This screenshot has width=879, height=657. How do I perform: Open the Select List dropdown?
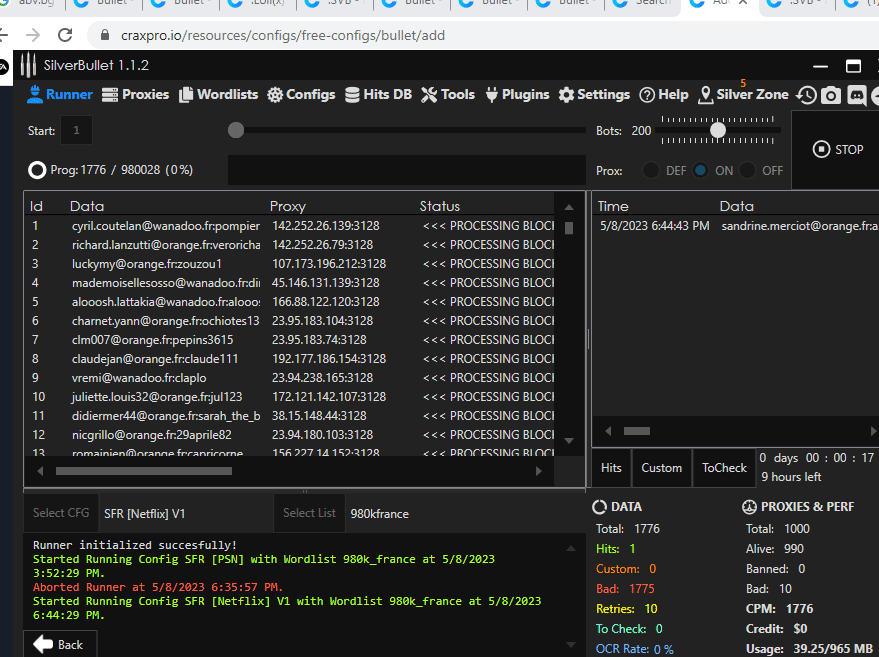click(309, 512)
